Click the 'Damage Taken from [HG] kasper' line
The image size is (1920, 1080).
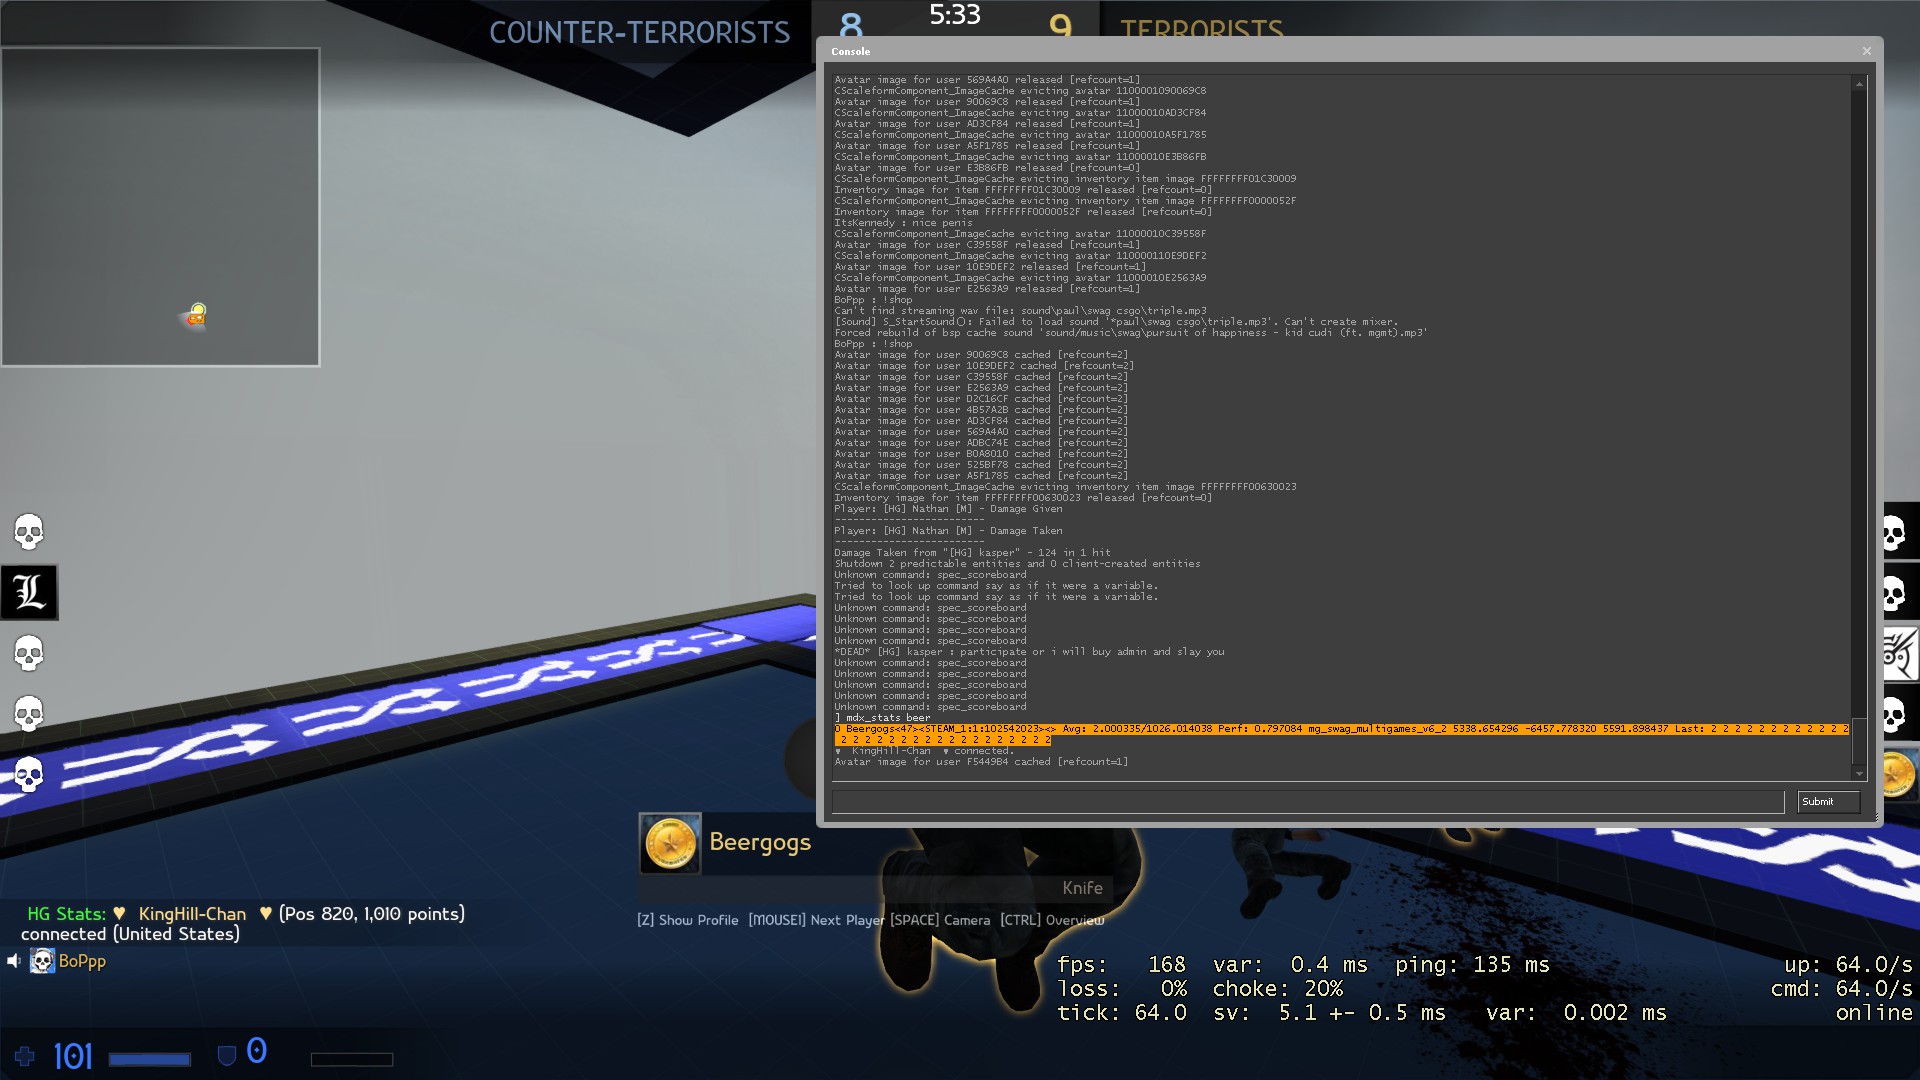[x=972, y=553]
